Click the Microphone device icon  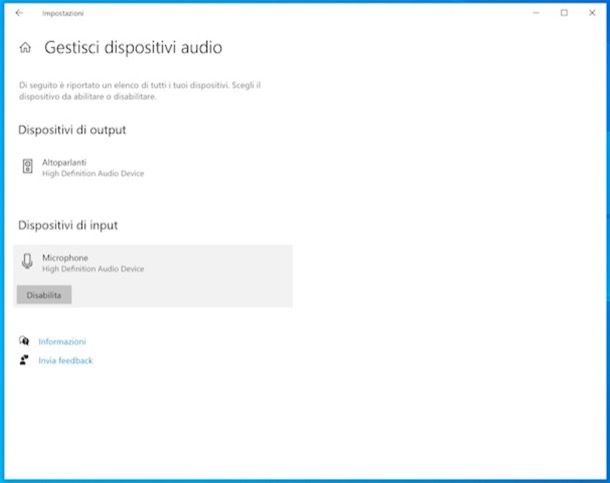point(27,261)
